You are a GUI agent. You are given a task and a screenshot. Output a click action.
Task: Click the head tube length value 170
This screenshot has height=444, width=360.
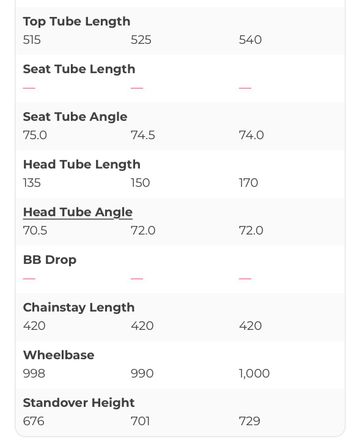(x=249, y=183)
